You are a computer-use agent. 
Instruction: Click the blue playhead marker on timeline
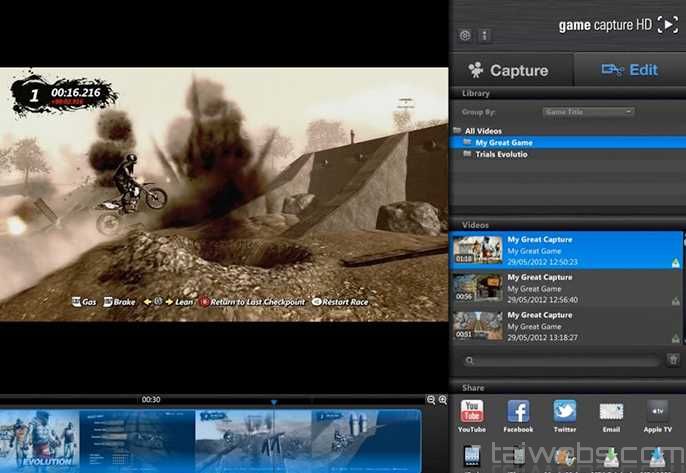click(x=273, y=403)
